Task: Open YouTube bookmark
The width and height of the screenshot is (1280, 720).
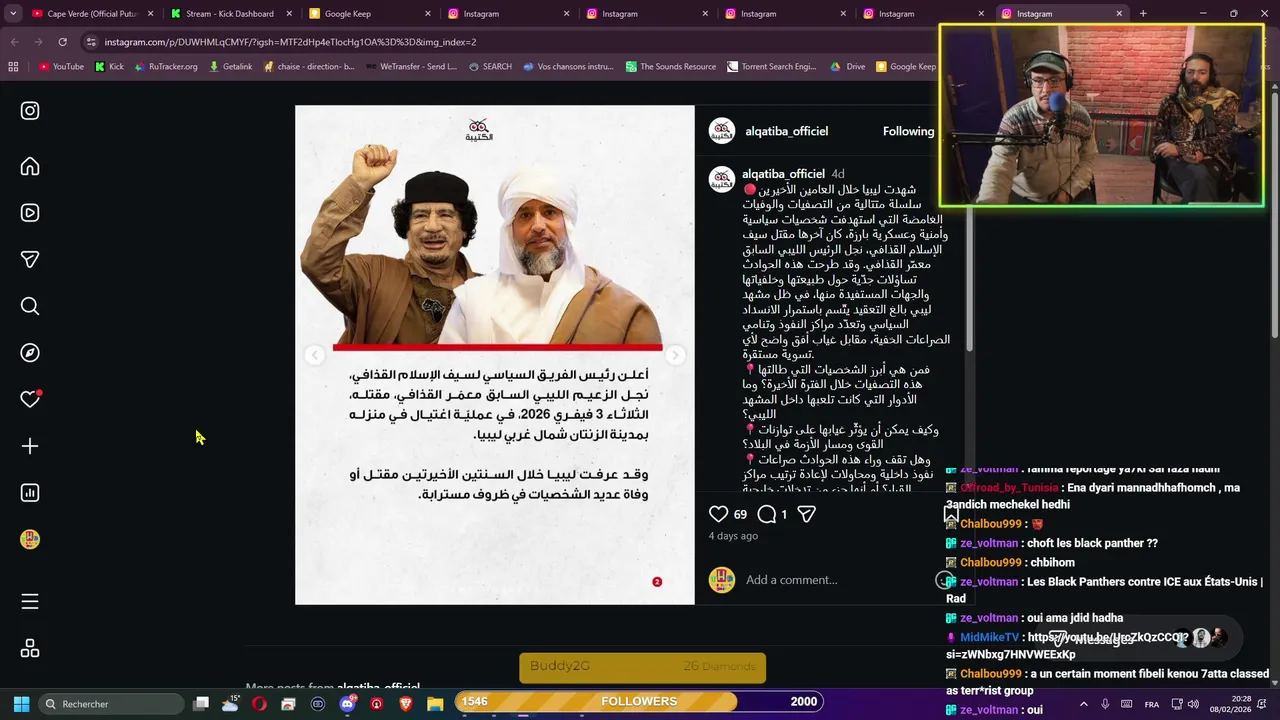Action: point(61,67)
